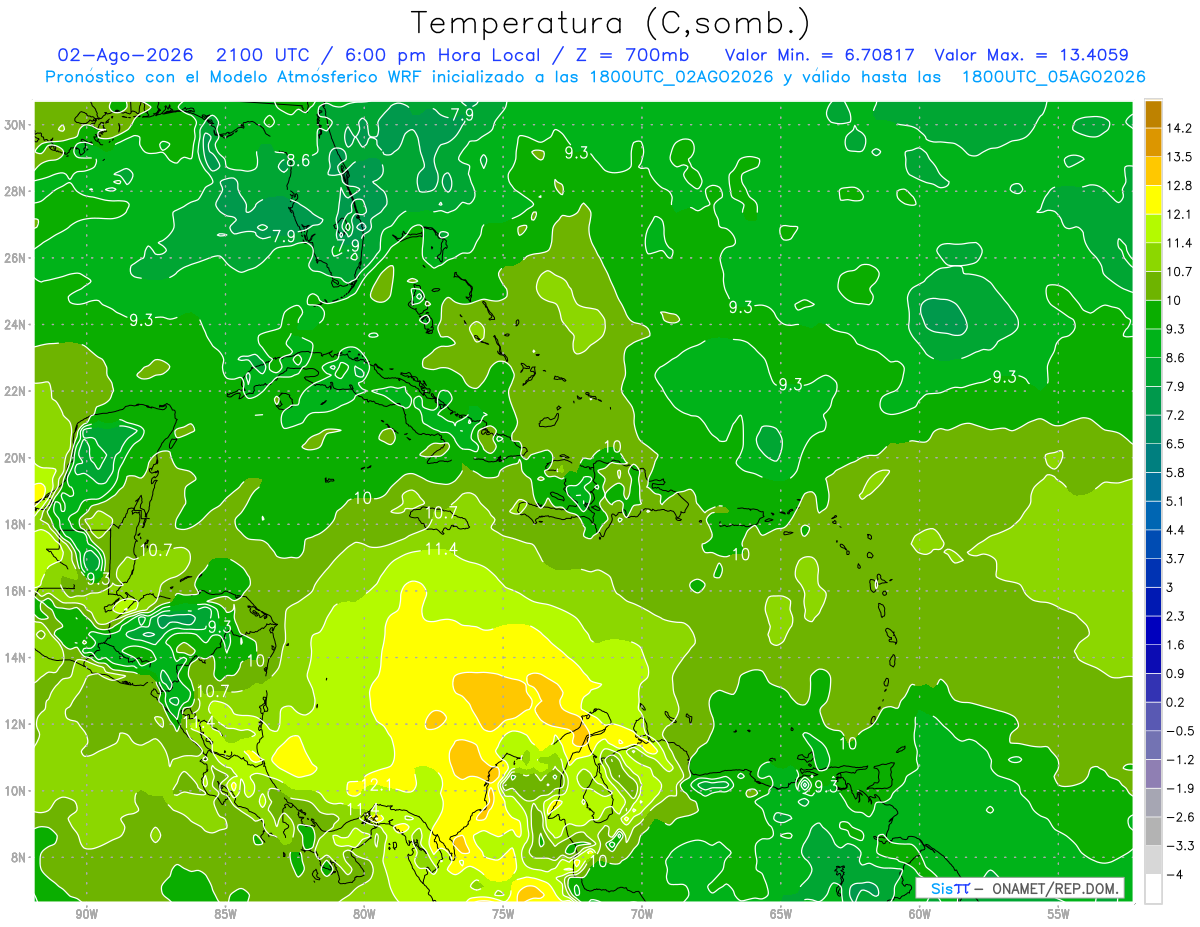The width and height of the screenshot is (1200, 927).
Task: Click the '16N' latitude label
Action: point(15,591)
